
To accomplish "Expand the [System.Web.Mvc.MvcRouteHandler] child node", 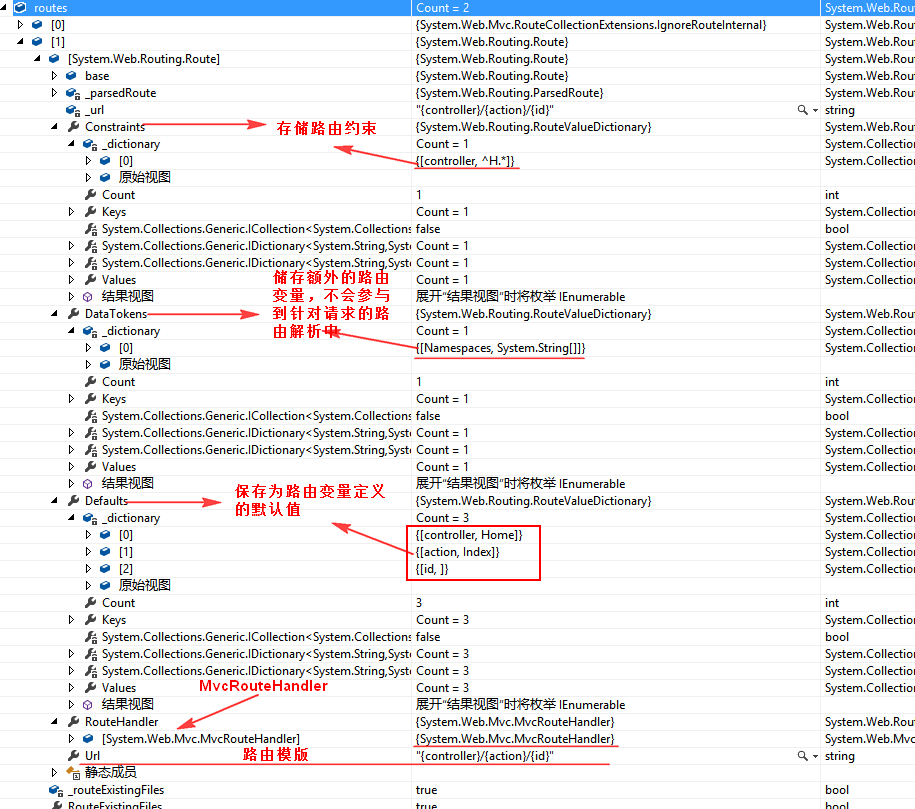I will [x=71, y=738].
